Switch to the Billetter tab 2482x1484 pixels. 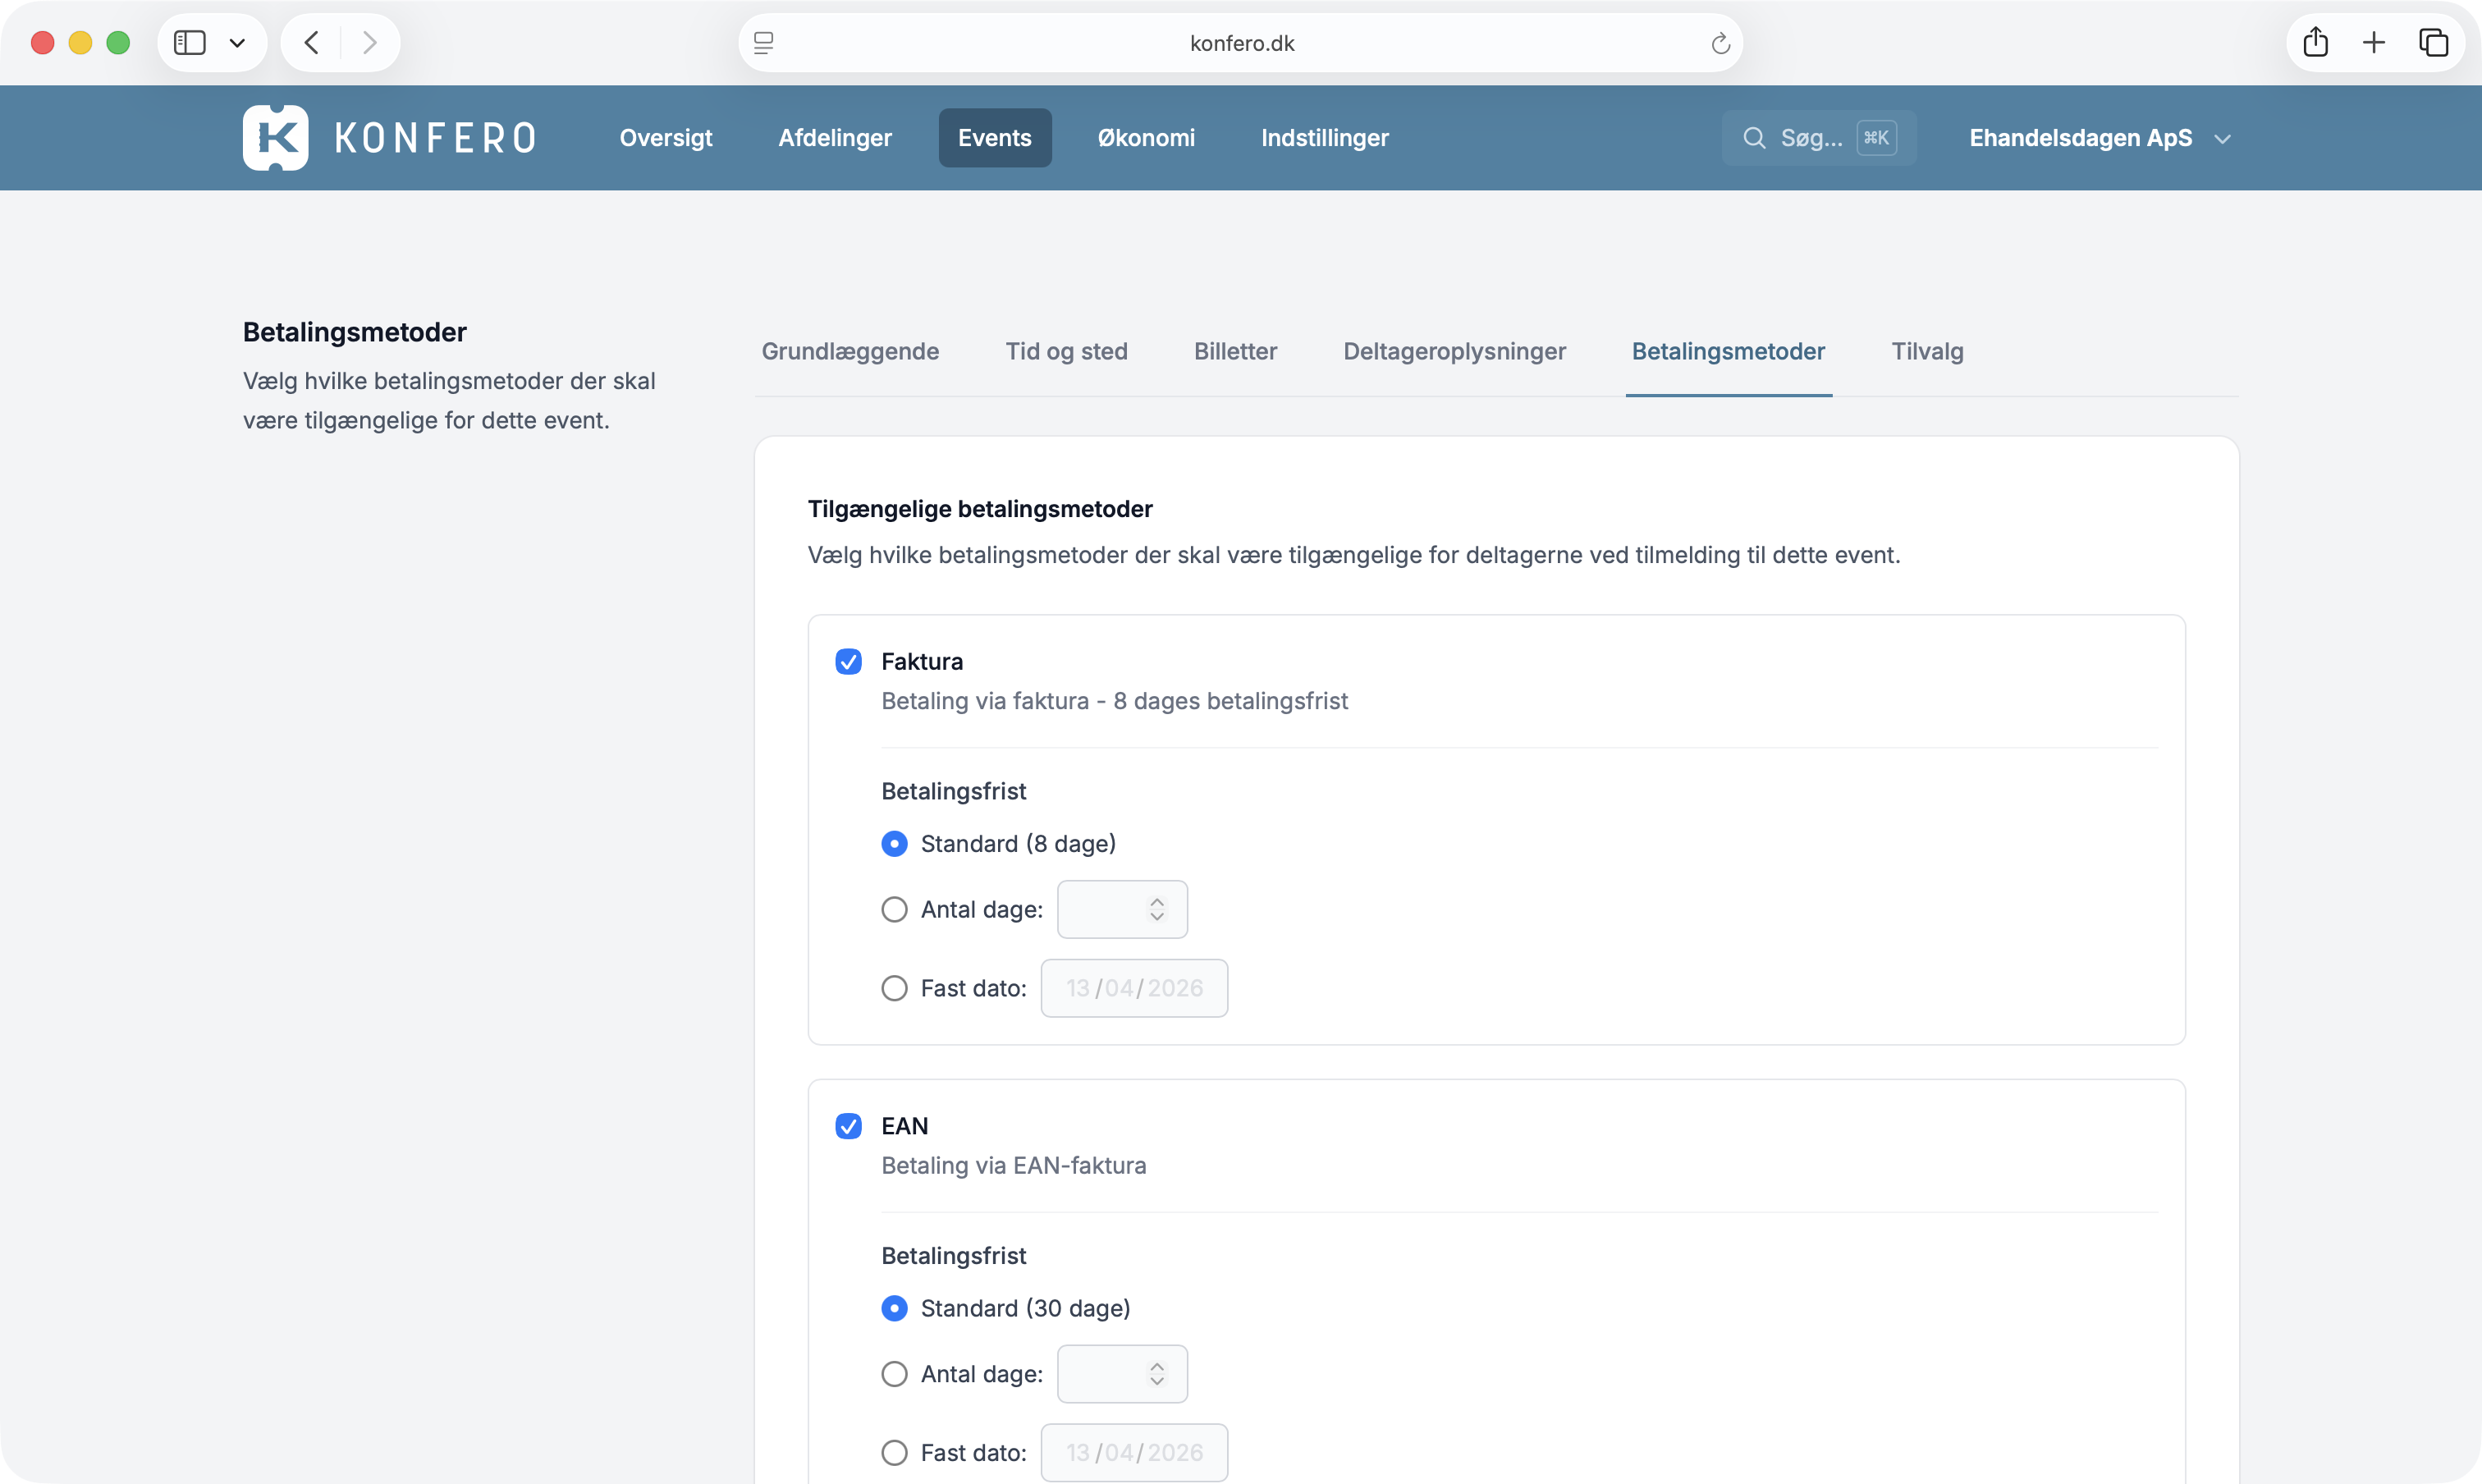(1235, 351)
